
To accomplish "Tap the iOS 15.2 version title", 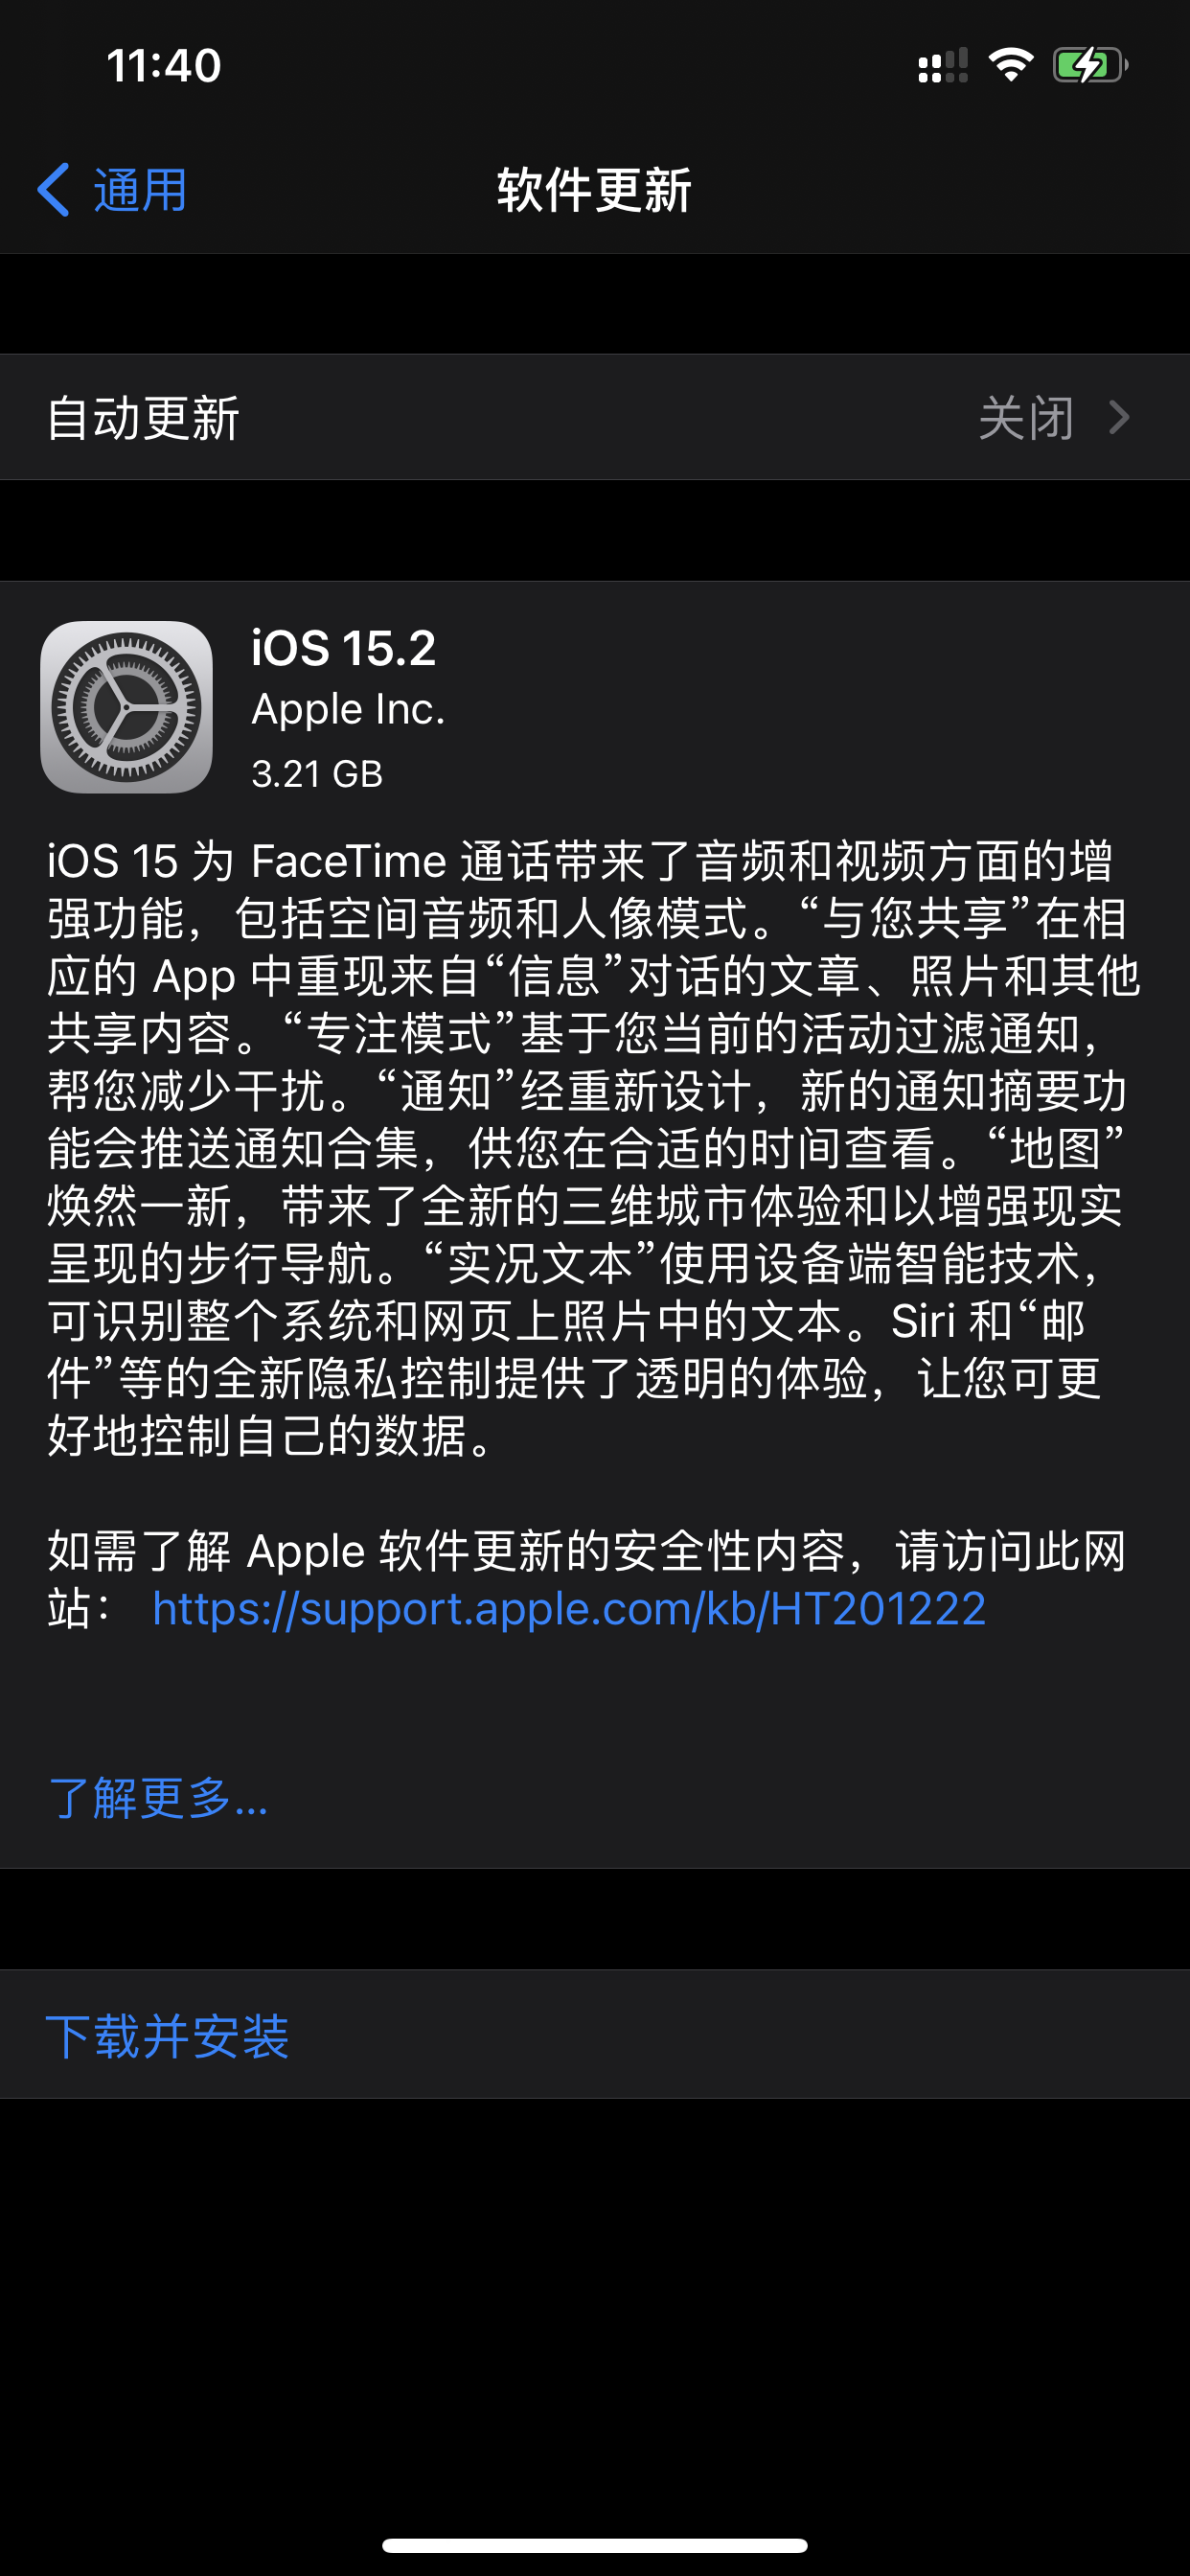I will [343, 648].
